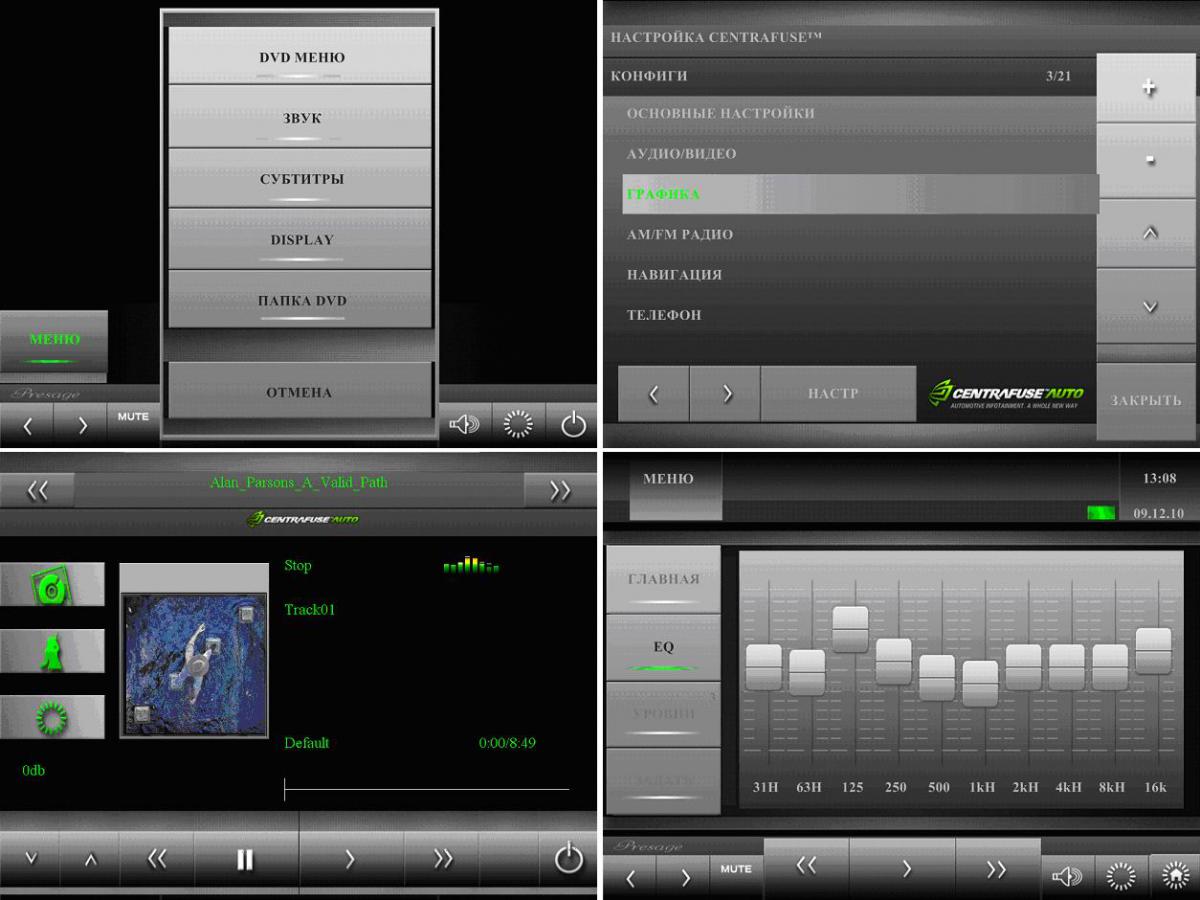This screenshot has width=1200, height=900.
Task: Click the green gear ring icon above 0db
Action: [52, 717]
